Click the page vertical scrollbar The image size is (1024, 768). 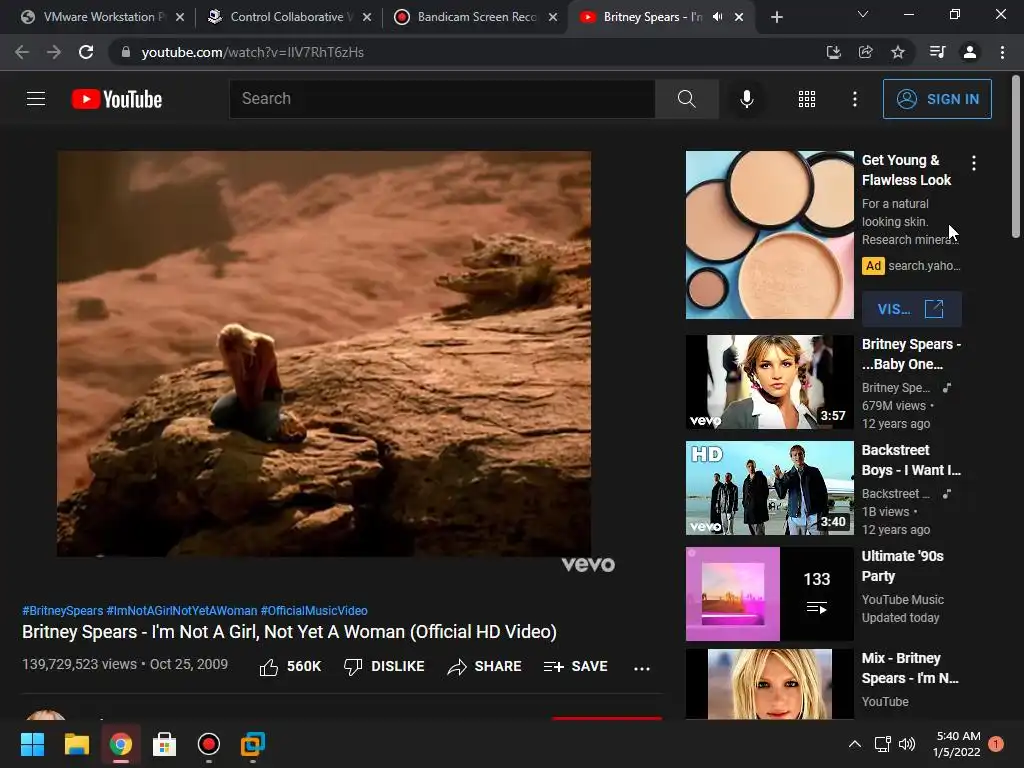point(1016,157)
